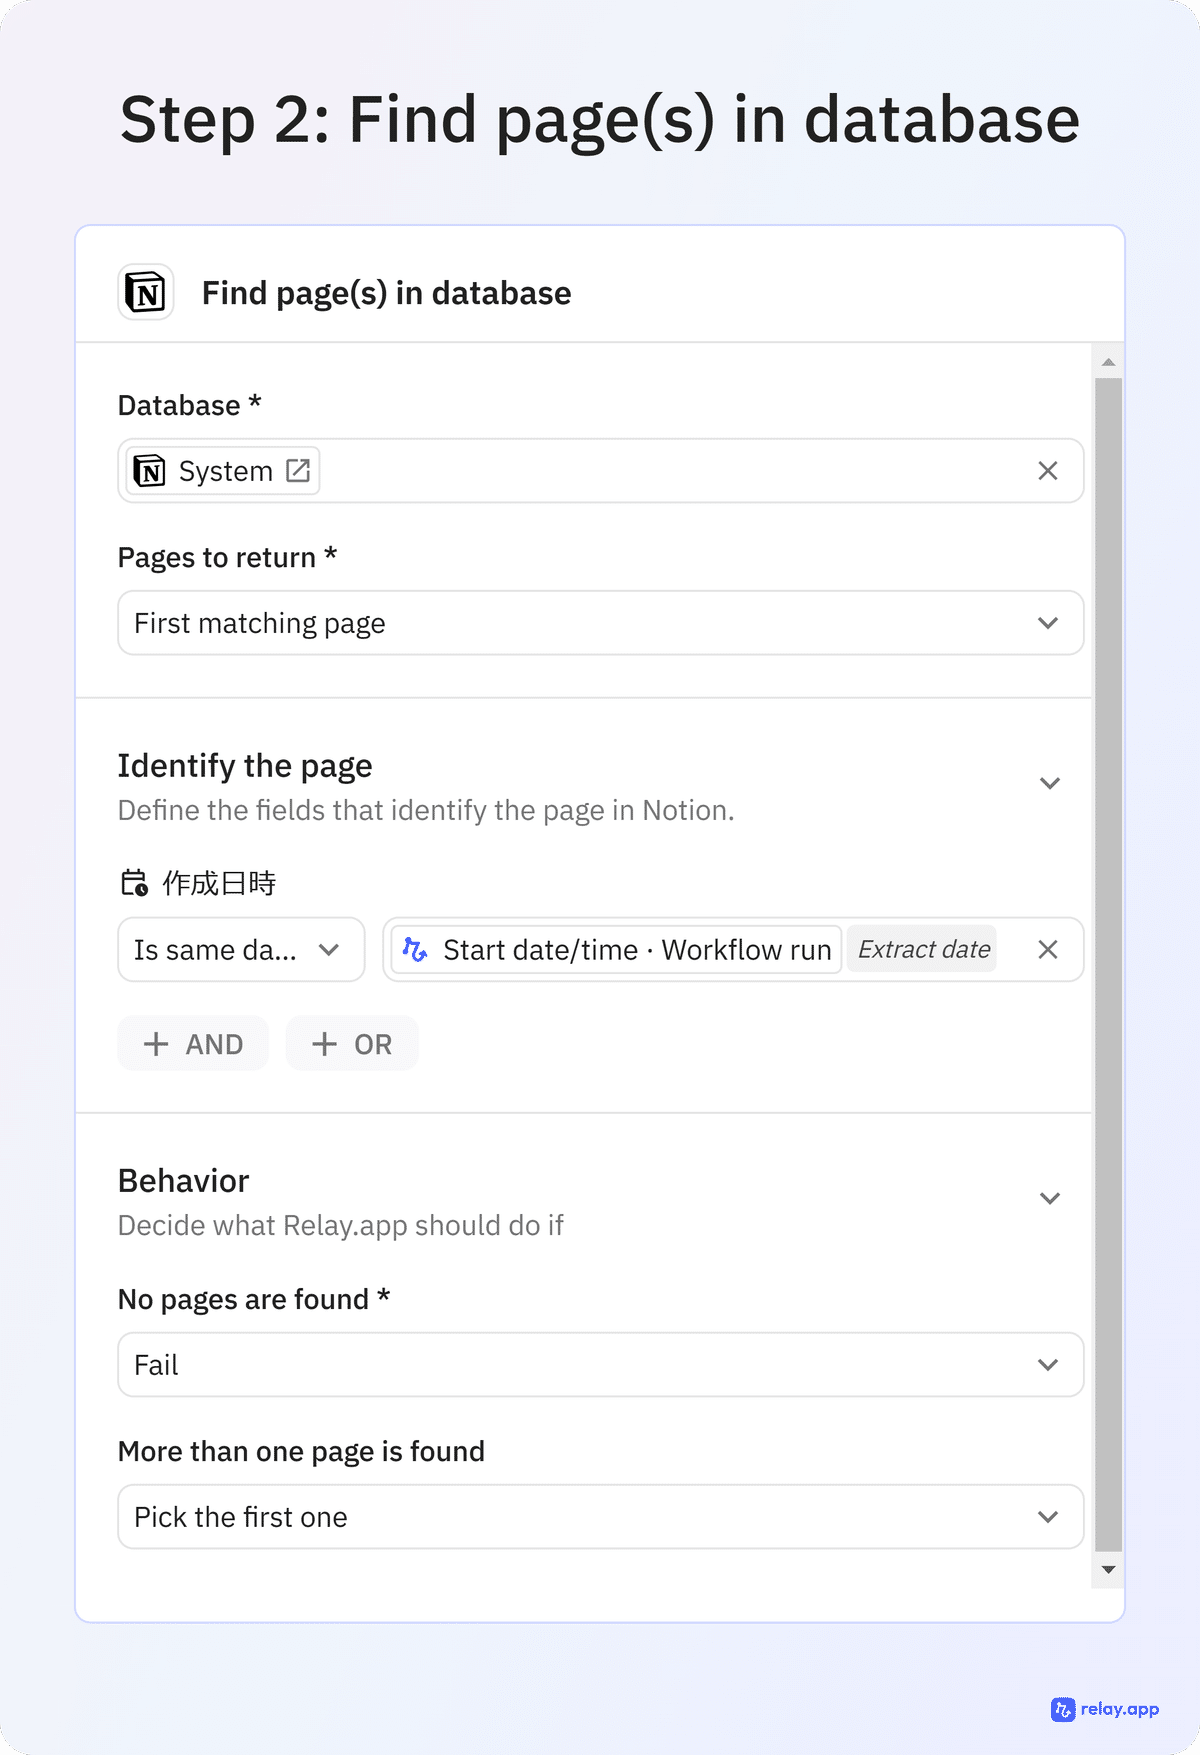Add an AND condition
This screenshot has width=1200, height=1755.
click(x=193, y=1044)
